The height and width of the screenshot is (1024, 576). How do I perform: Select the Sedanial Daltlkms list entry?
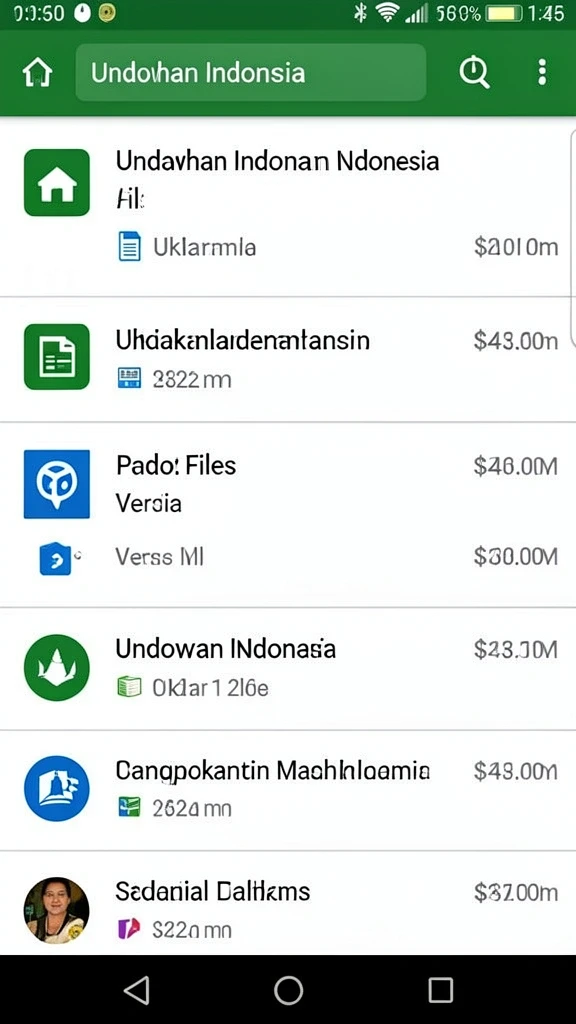coord(288,904)
